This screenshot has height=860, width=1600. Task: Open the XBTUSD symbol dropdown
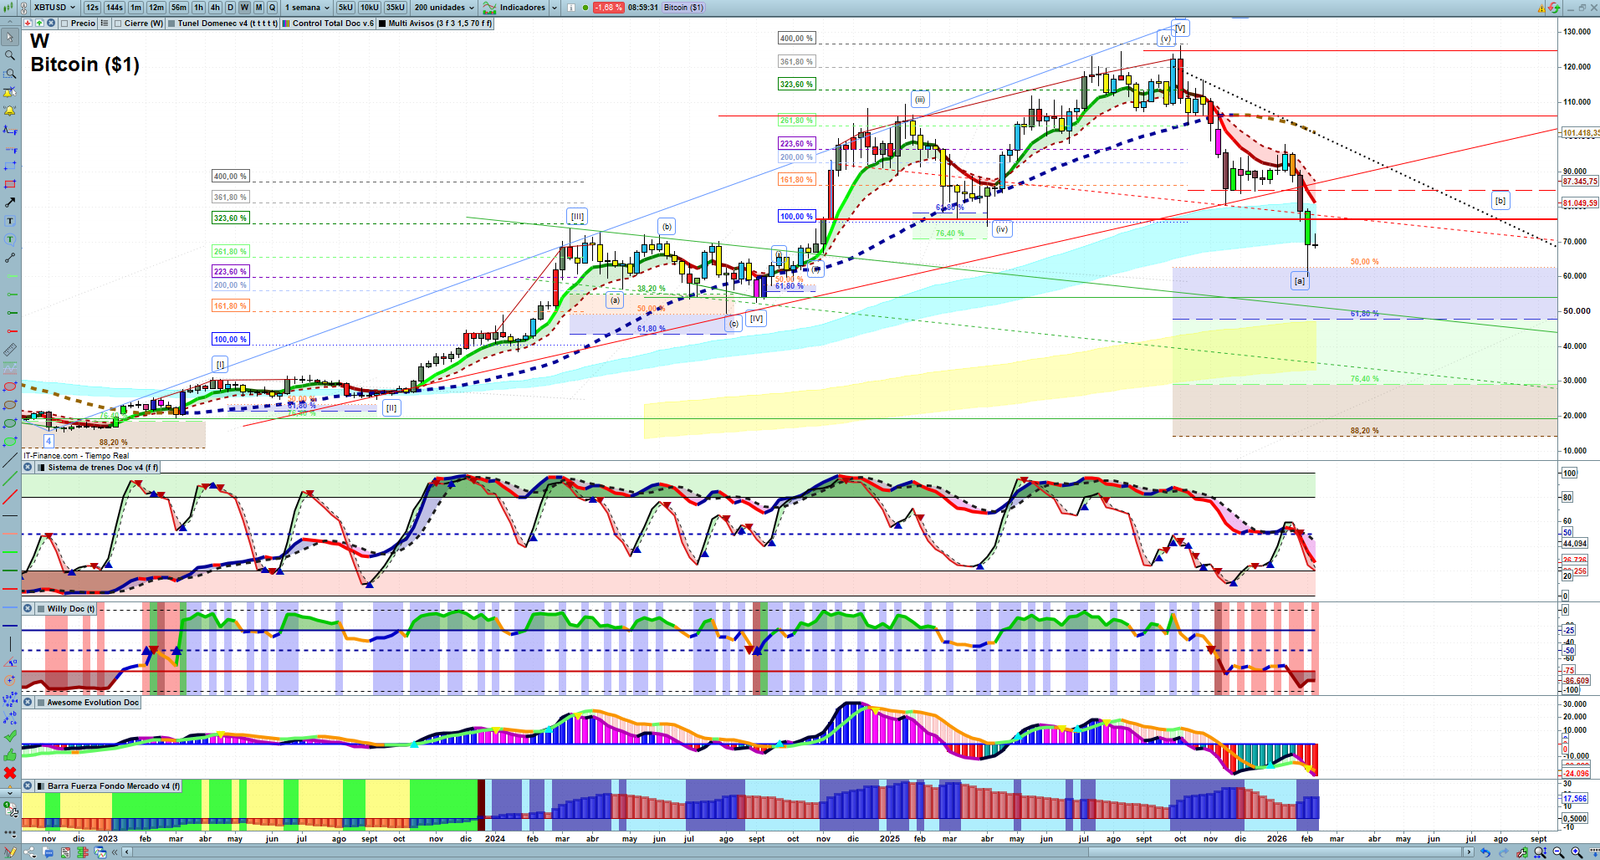coord(55,7)
